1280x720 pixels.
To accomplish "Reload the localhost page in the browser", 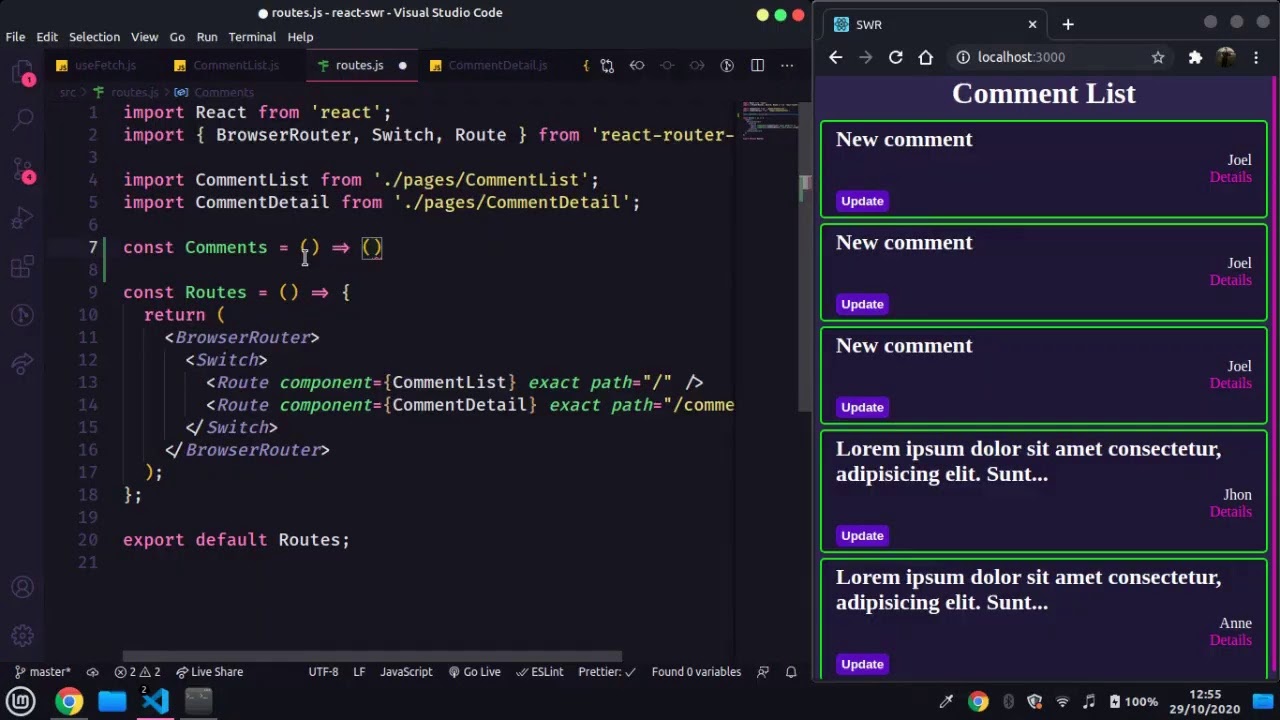I will pos(896,58).
